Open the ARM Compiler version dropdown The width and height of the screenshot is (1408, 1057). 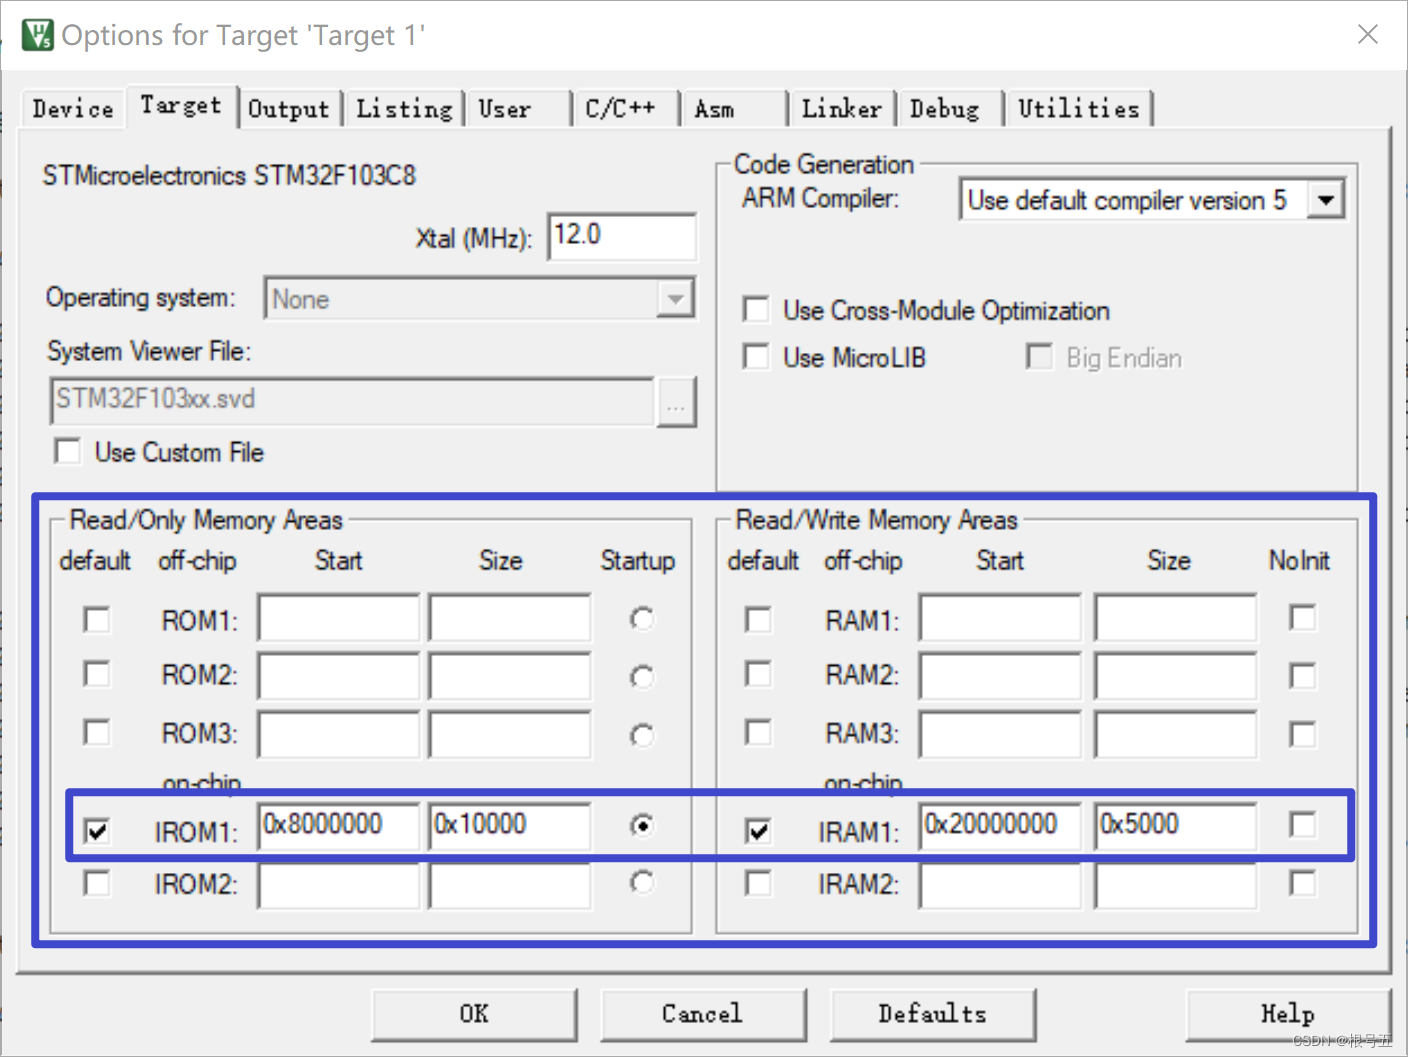(1327, 199)
